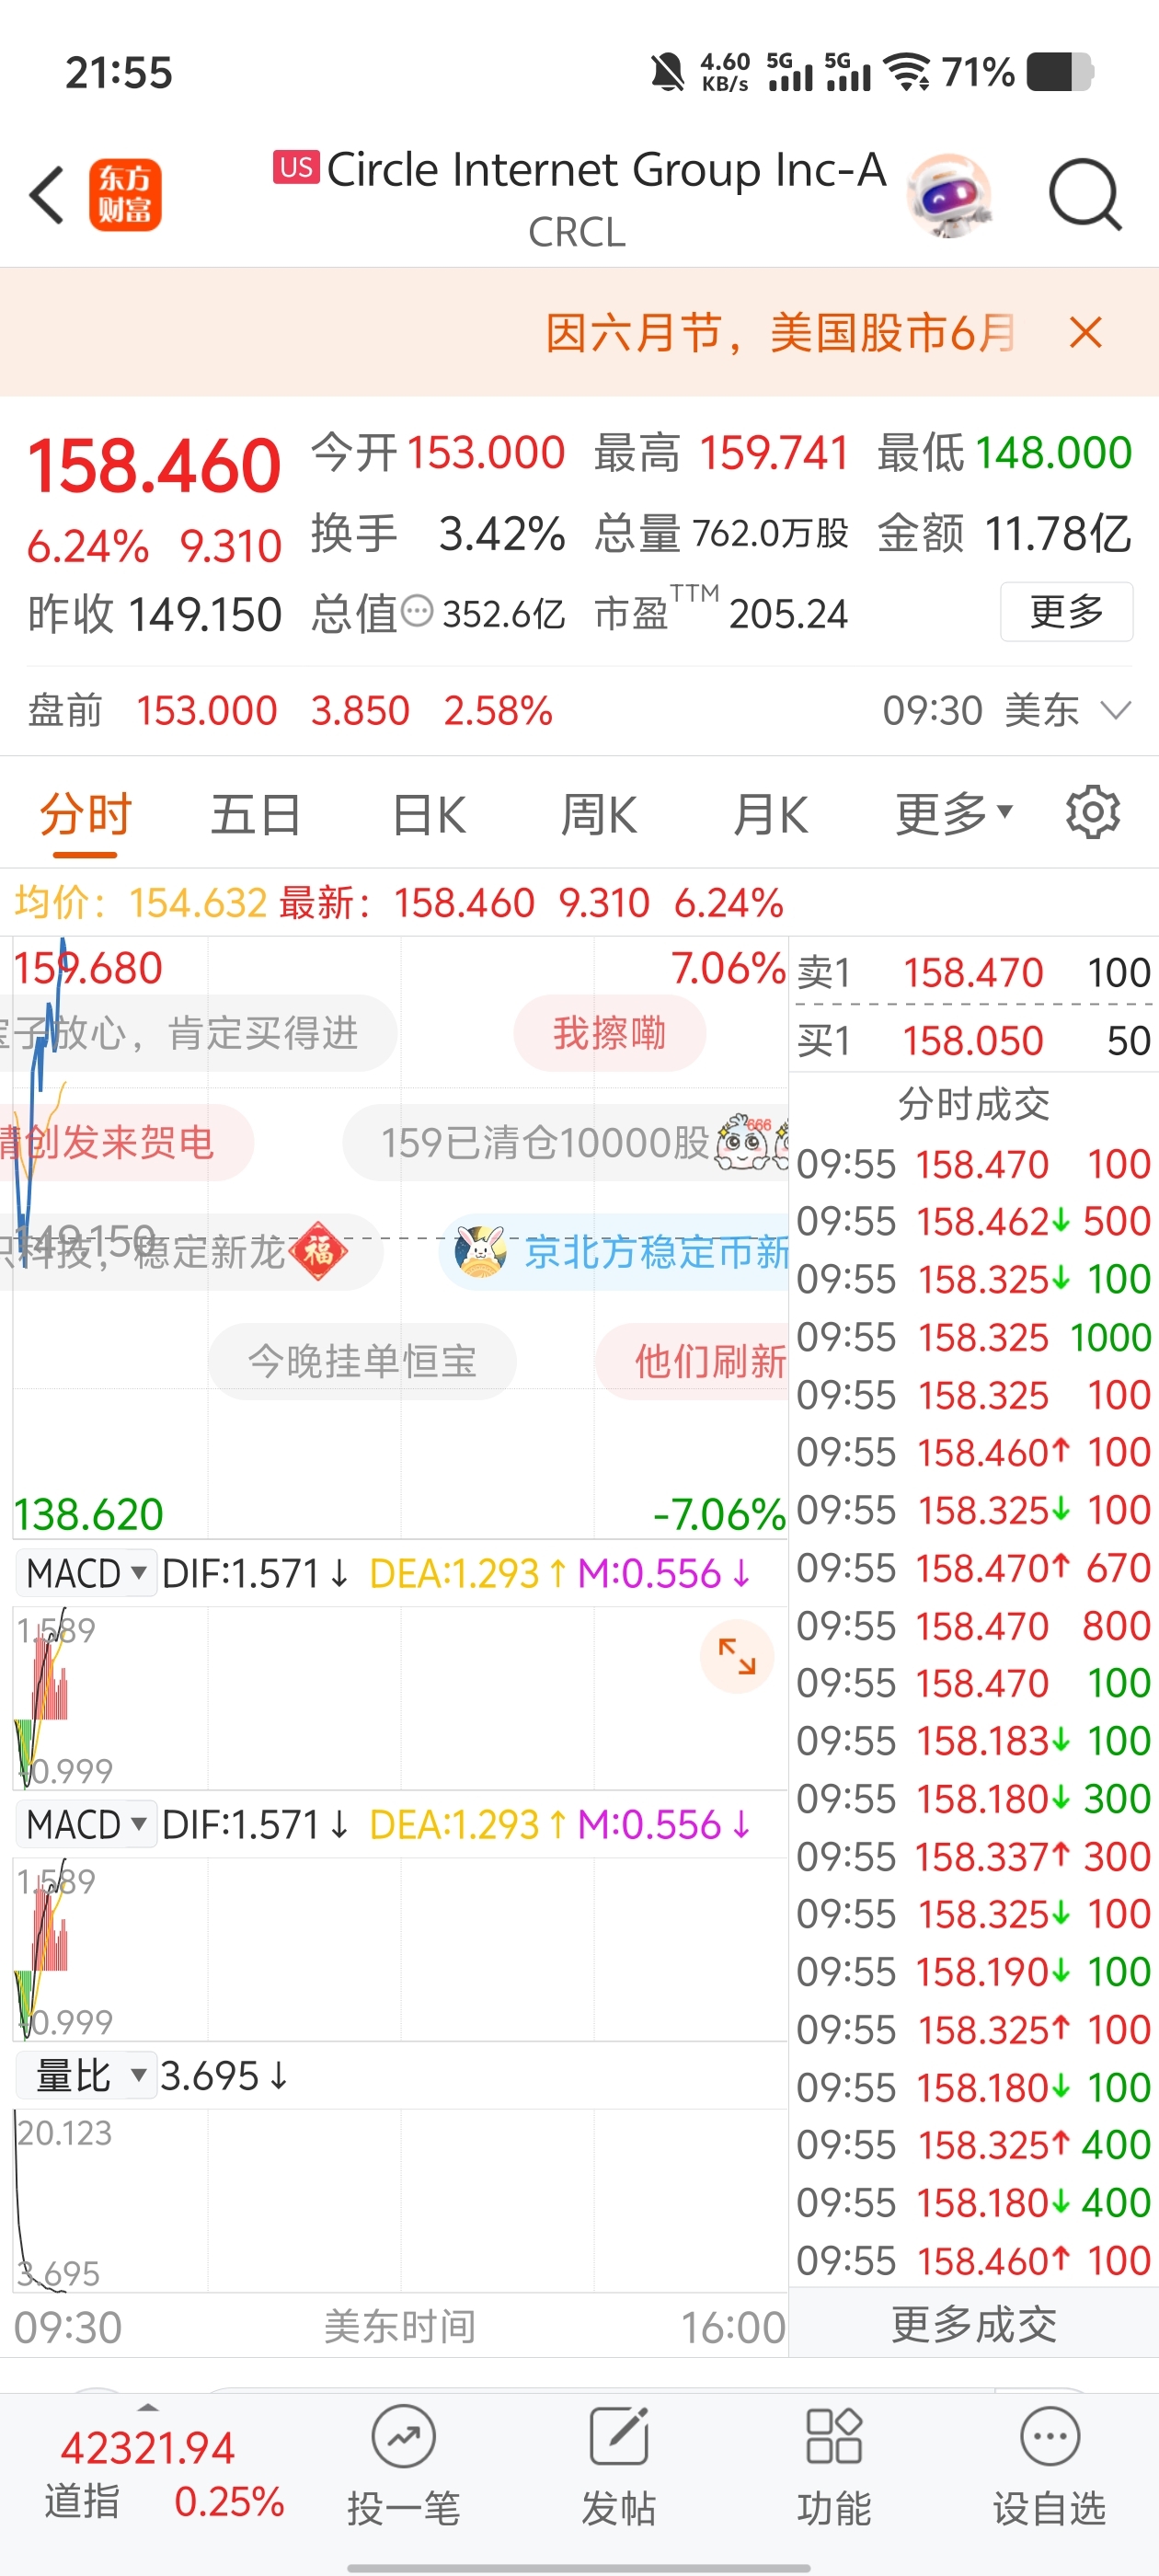The image size is (1159, 2576).
Task: Tap the 买1 158.050 order row
Action: 974,1040
